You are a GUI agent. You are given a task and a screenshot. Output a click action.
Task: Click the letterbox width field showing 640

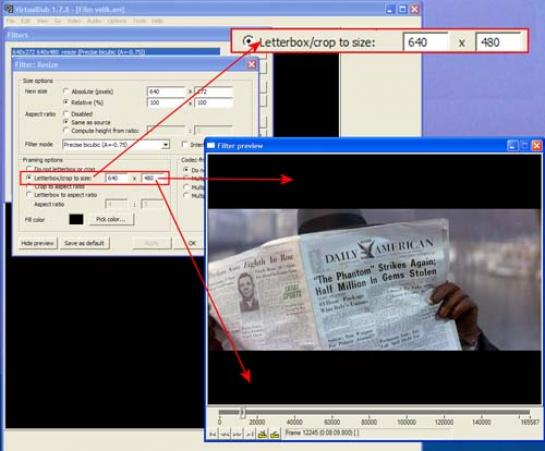[x=117, y=178]
